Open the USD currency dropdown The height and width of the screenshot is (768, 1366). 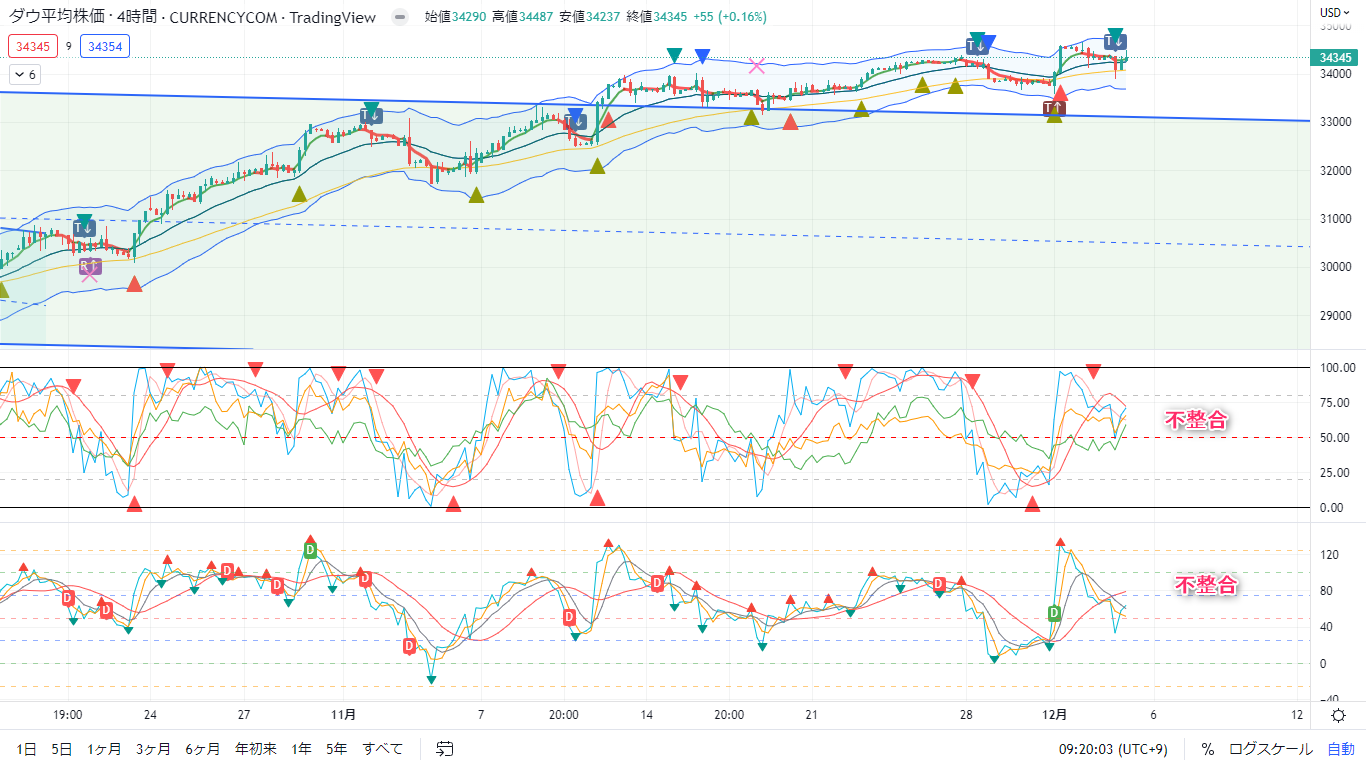[1335, 13]
